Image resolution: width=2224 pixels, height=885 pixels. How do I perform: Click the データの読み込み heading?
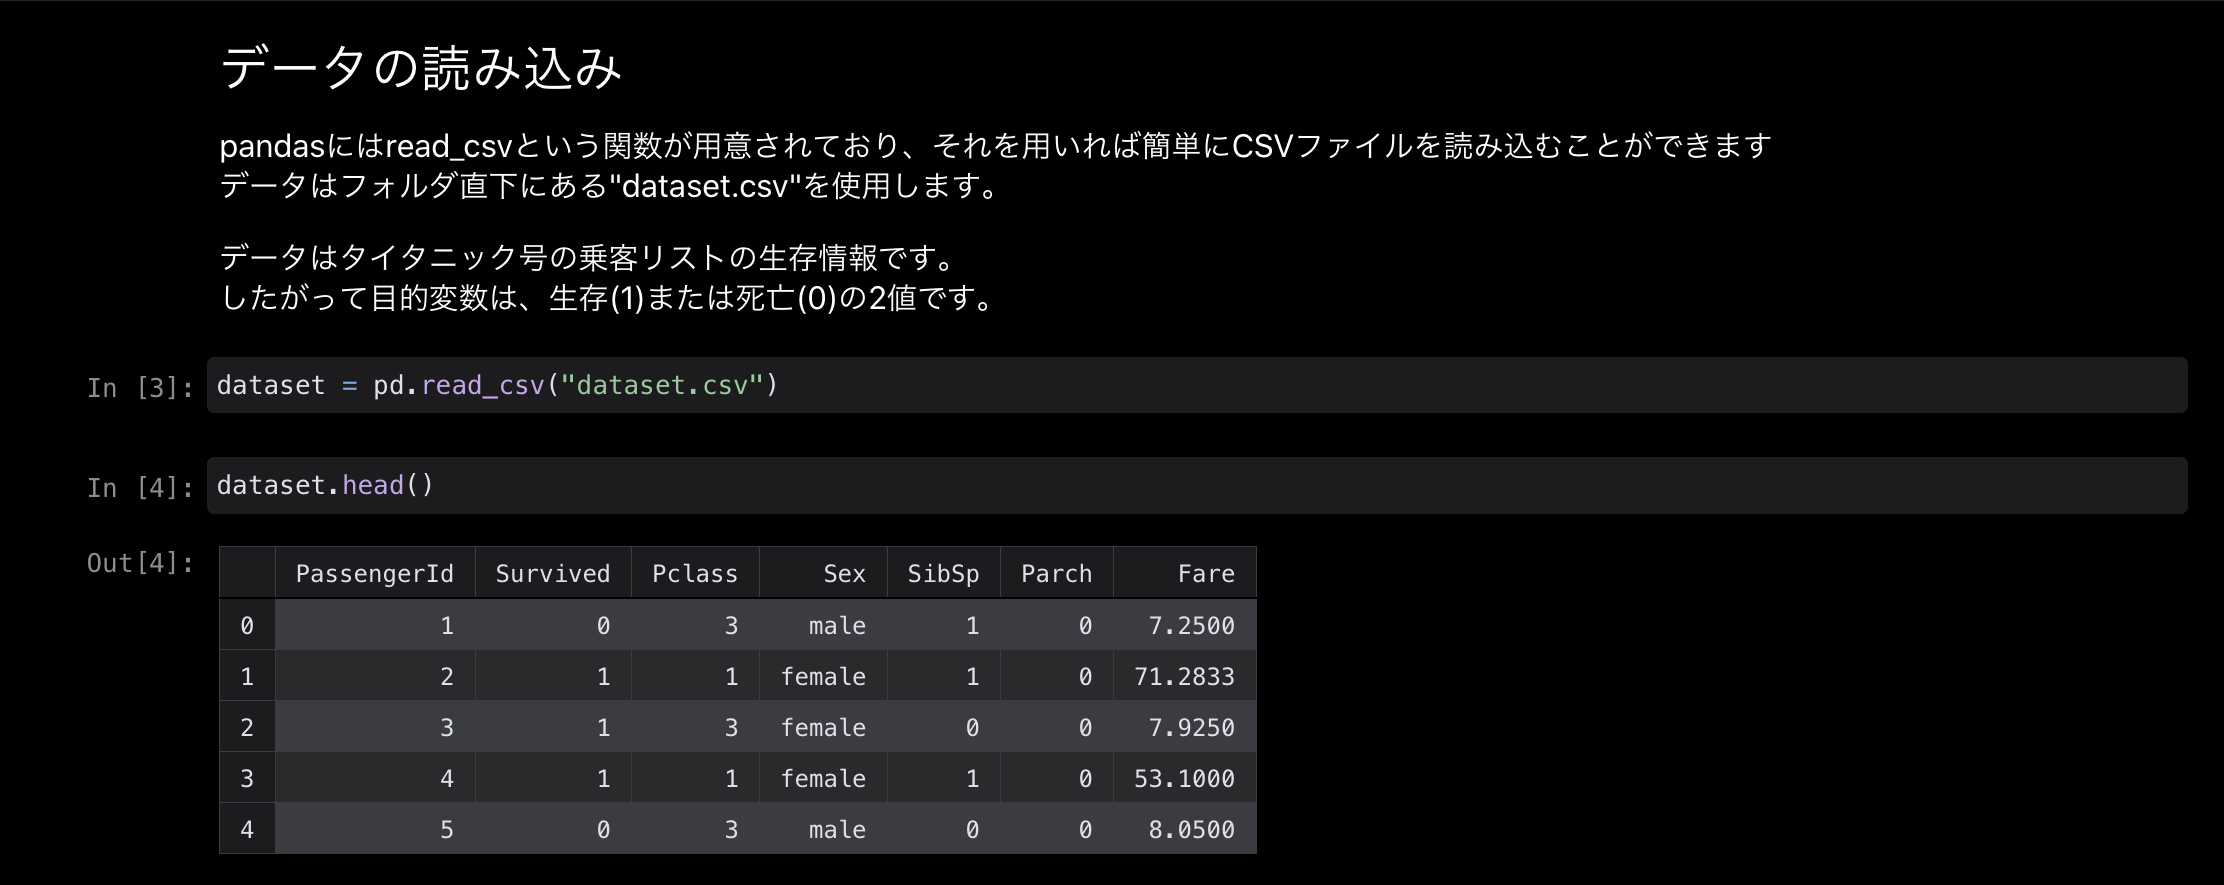click(x=420, y=68)
